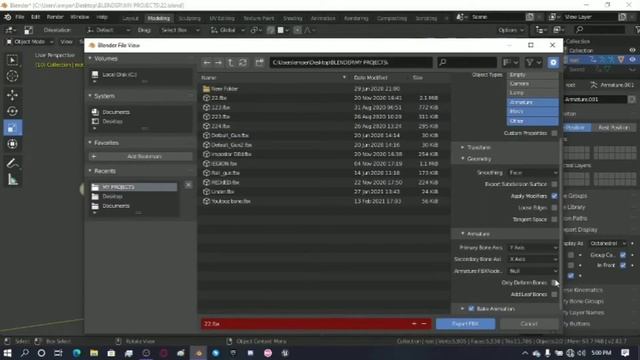Click Export FBX button
Image resolution: width=640 pixels, height=360 pixels.
coord(465,324)
